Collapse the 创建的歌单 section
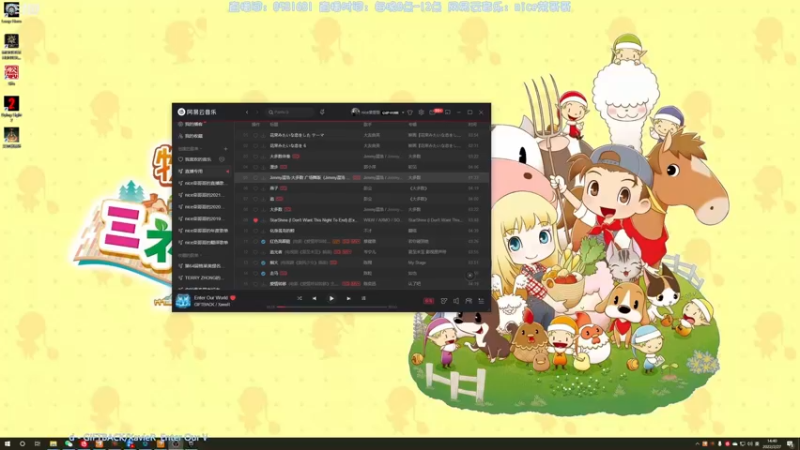This screenshot has height=450, width=800. pos(190,149)
